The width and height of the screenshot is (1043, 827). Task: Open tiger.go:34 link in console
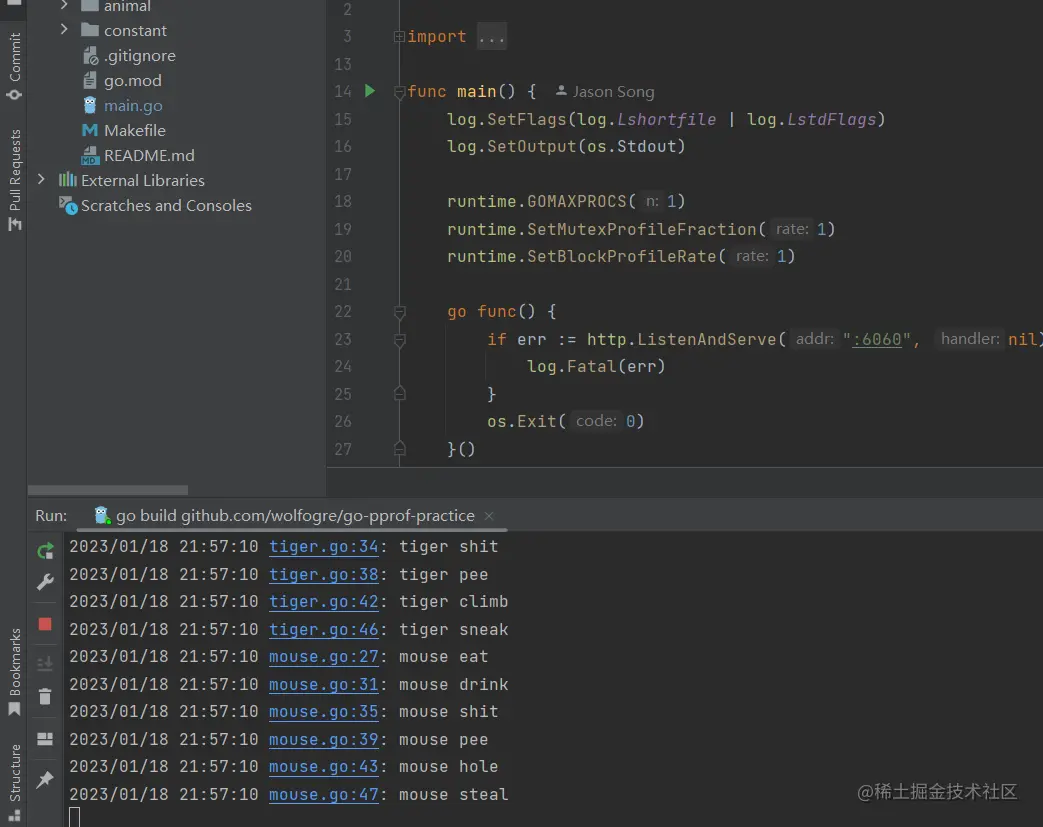(323, 546)
